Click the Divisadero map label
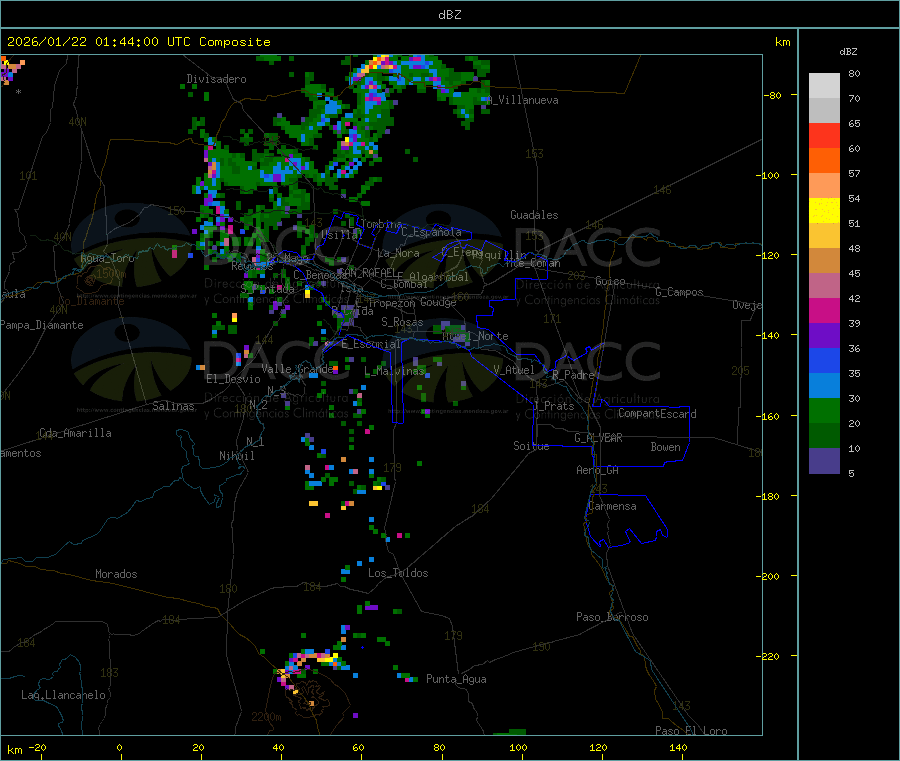This screenshot has width=900, height=761. (216, 79)
